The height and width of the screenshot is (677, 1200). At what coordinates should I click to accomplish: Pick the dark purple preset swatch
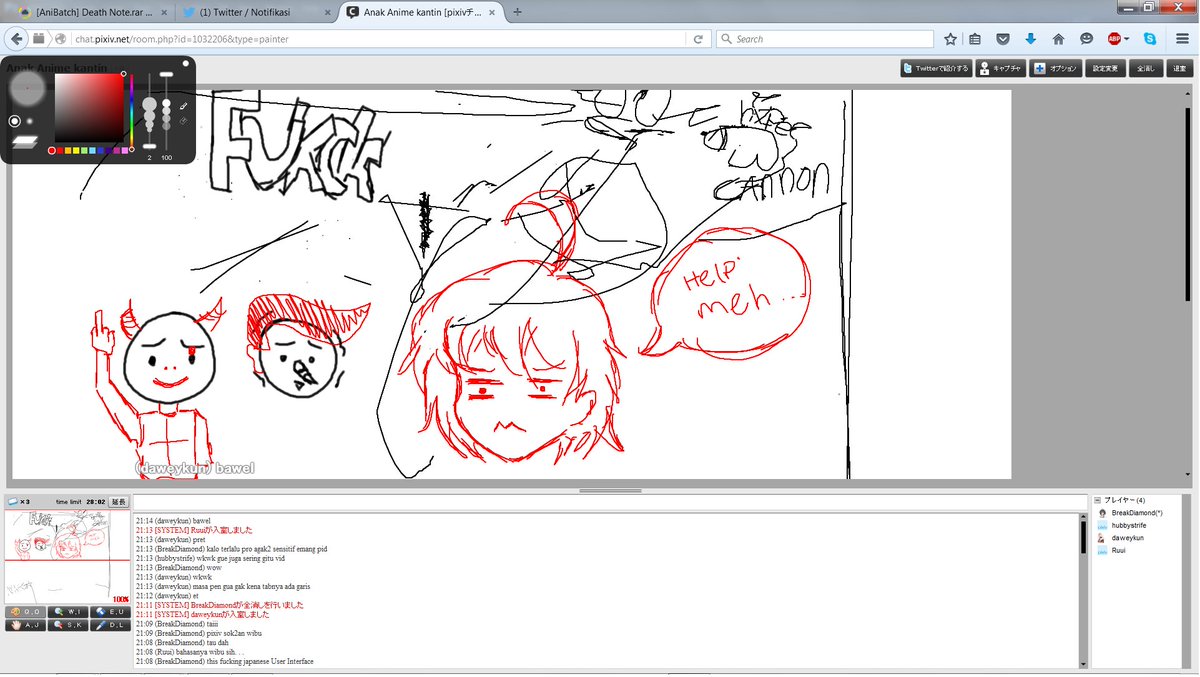108,151
